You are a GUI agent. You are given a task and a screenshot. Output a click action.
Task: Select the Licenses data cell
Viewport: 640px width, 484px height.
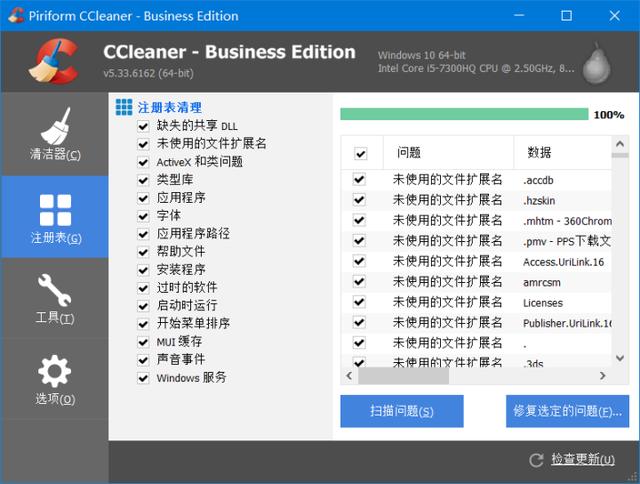click(x=543, y=303)
